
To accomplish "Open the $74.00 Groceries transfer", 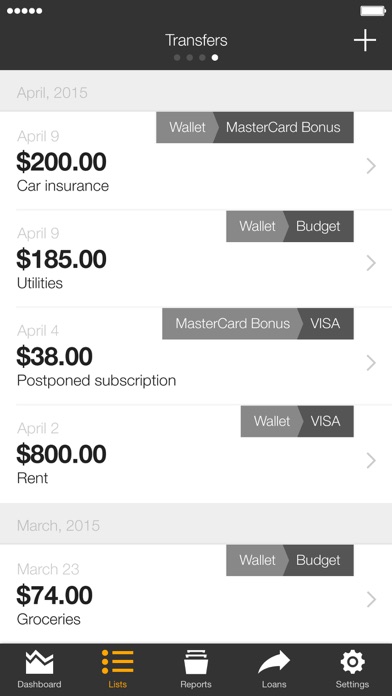I will tap(196, 594).
